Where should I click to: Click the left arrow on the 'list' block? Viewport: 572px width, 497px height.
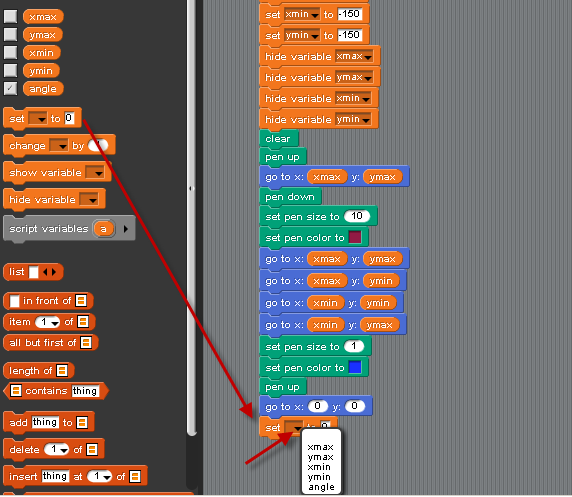click(45, 272)
